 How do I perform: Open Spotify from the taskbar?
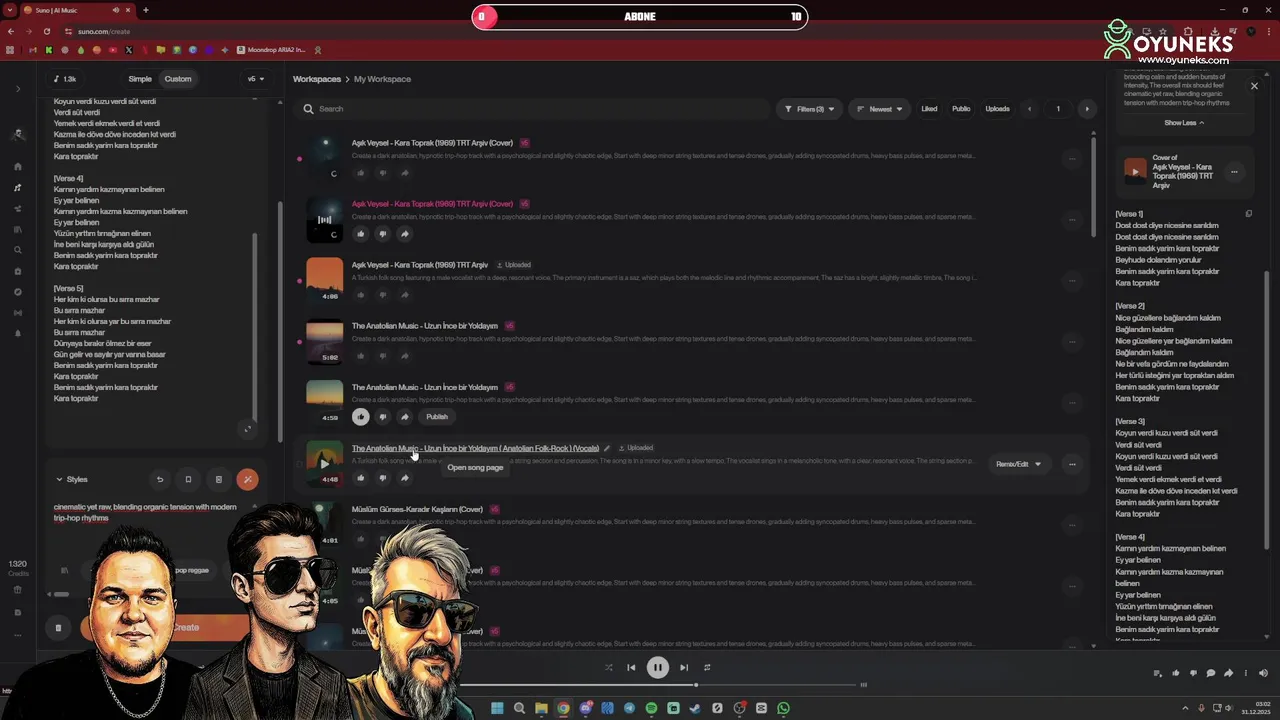(651, 708)
